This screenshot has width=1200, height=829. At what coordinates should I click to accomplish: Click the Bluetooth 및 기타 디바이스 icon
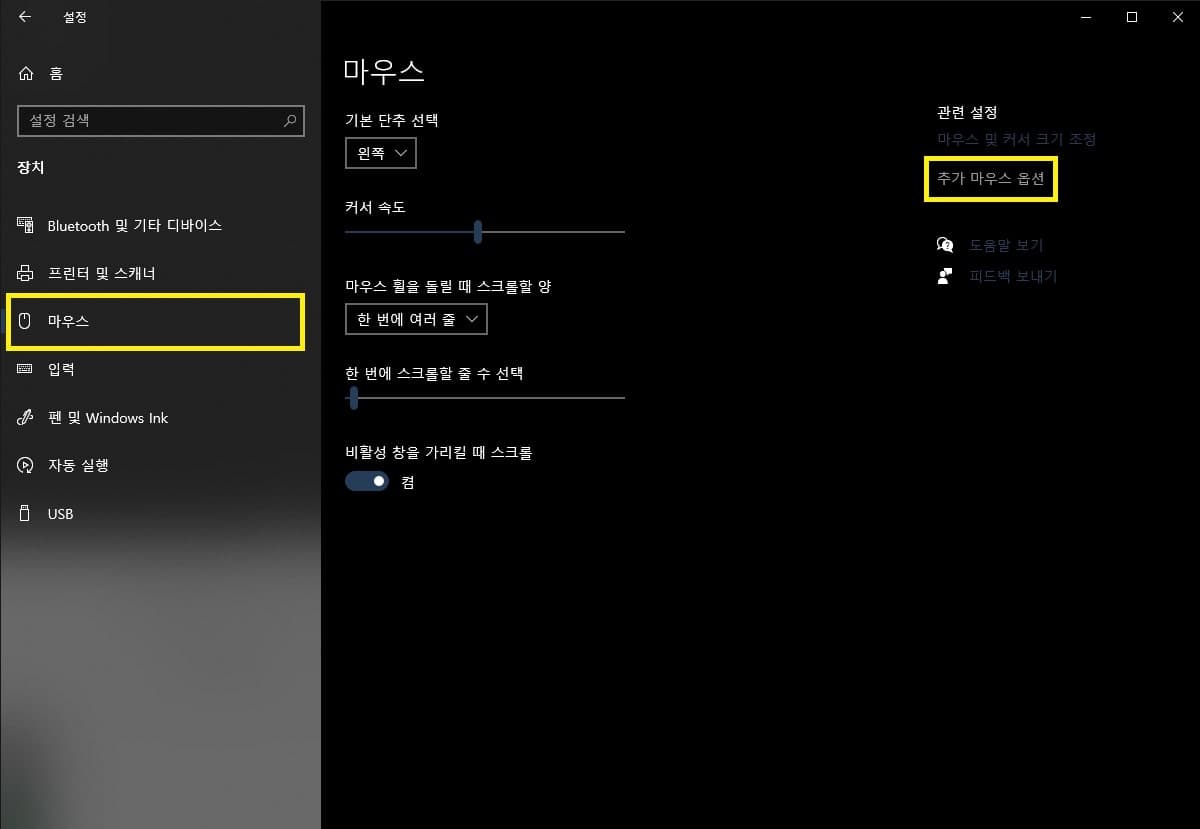28,225
